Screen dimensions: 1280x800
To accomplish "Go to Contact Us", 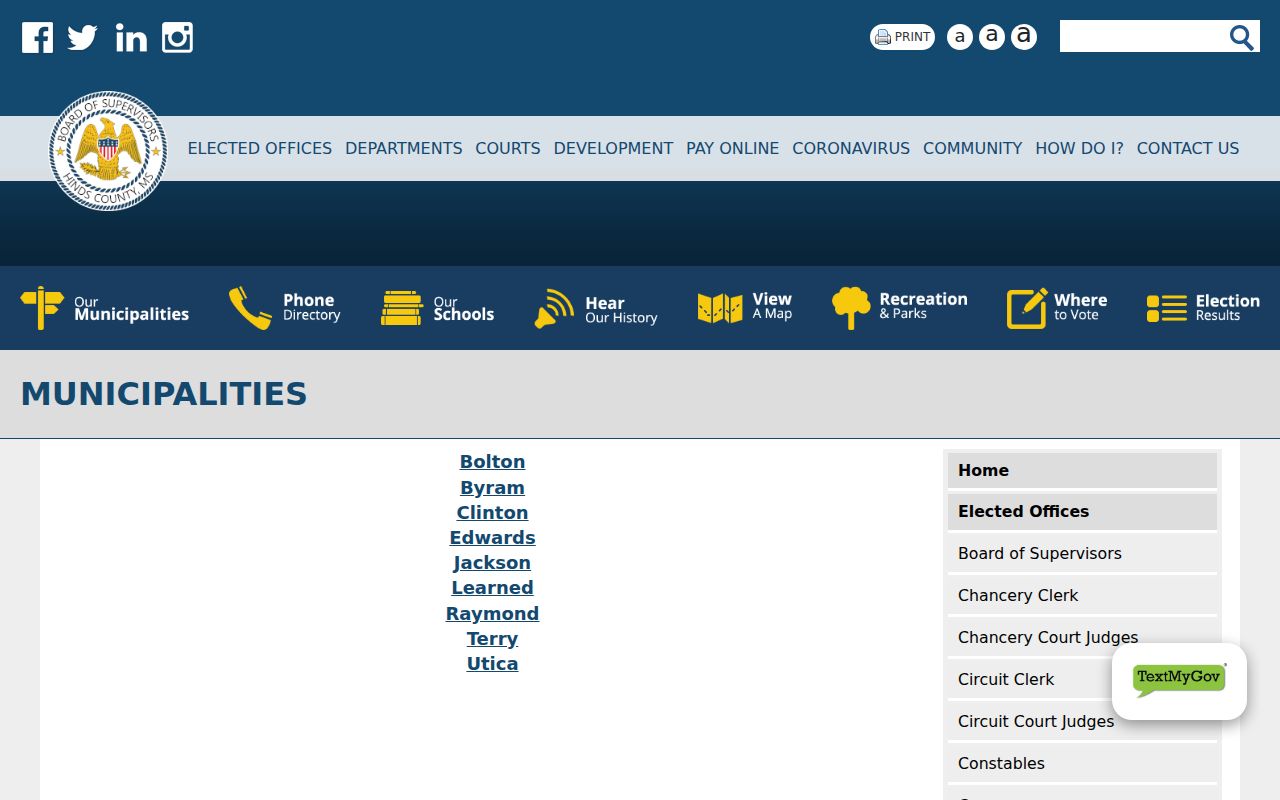I will click(1188, 148).
